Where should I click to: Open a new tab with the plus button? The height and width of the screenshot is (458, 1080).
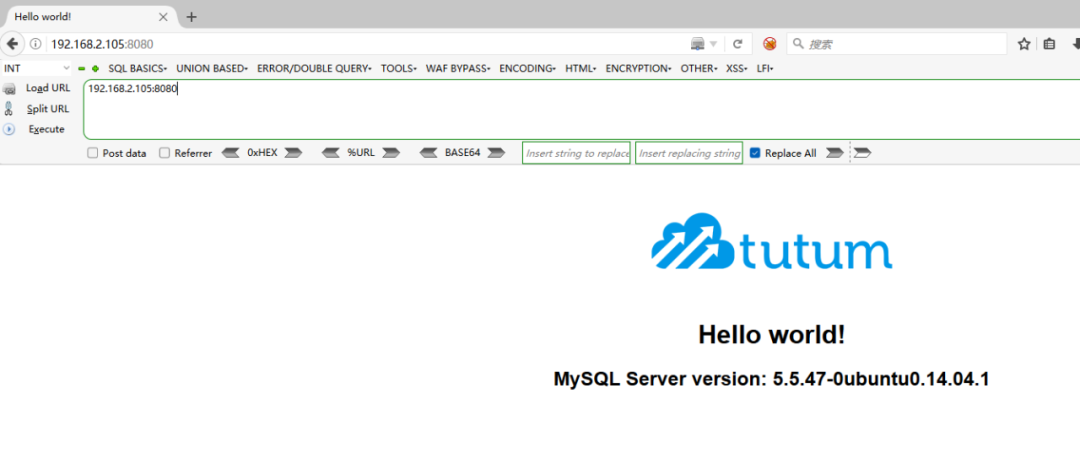pyautogui.click(x=191, y=17)
